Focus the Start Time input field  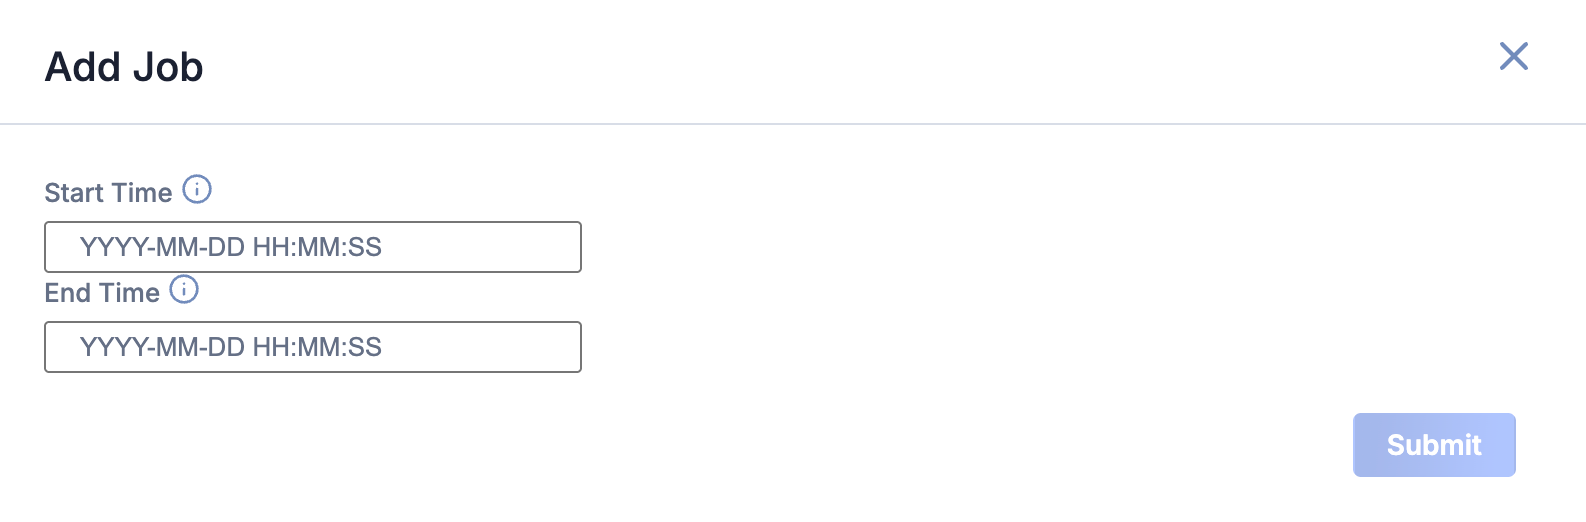[313, 247]
